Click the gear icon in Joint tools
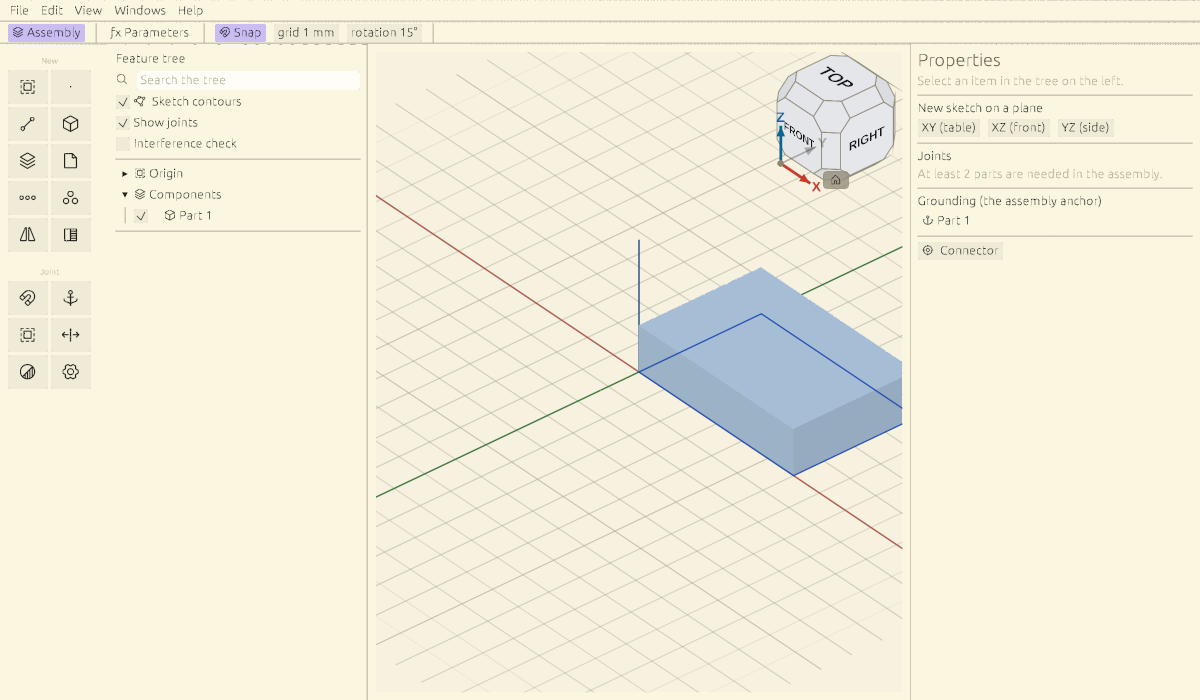 (71, 372)
